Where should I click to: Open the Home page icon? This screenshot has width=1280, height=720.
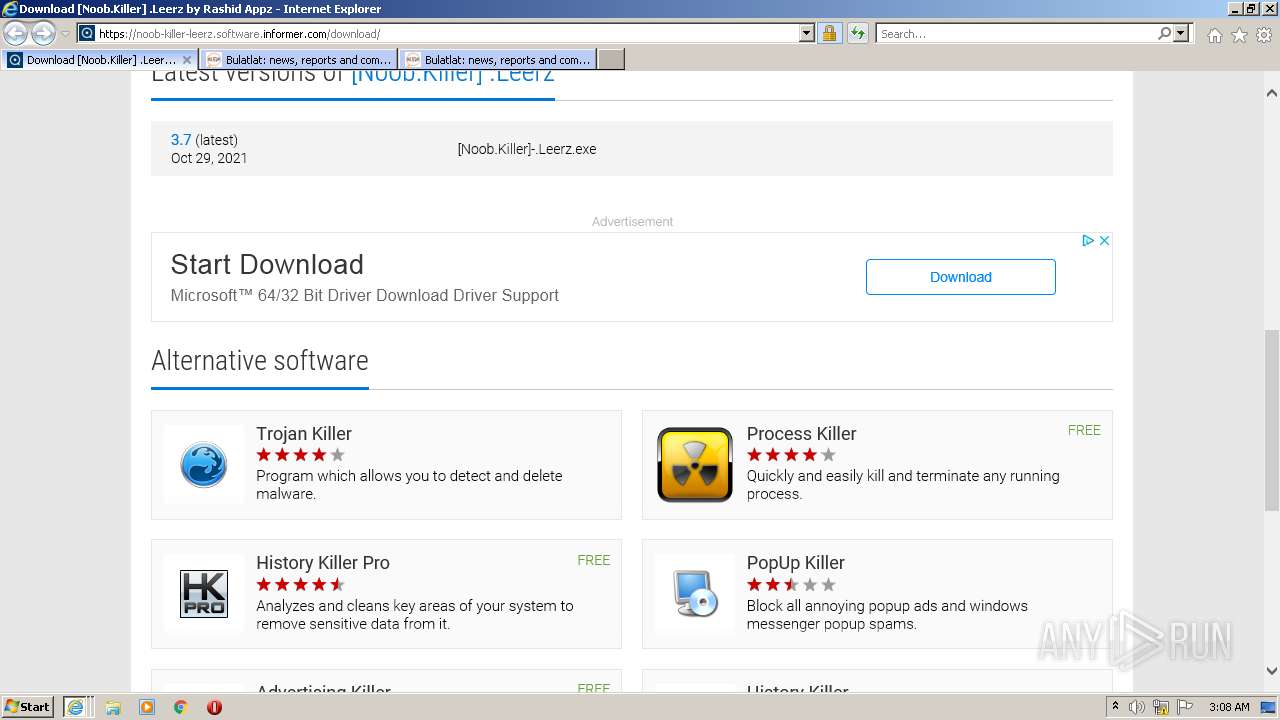1214,35
